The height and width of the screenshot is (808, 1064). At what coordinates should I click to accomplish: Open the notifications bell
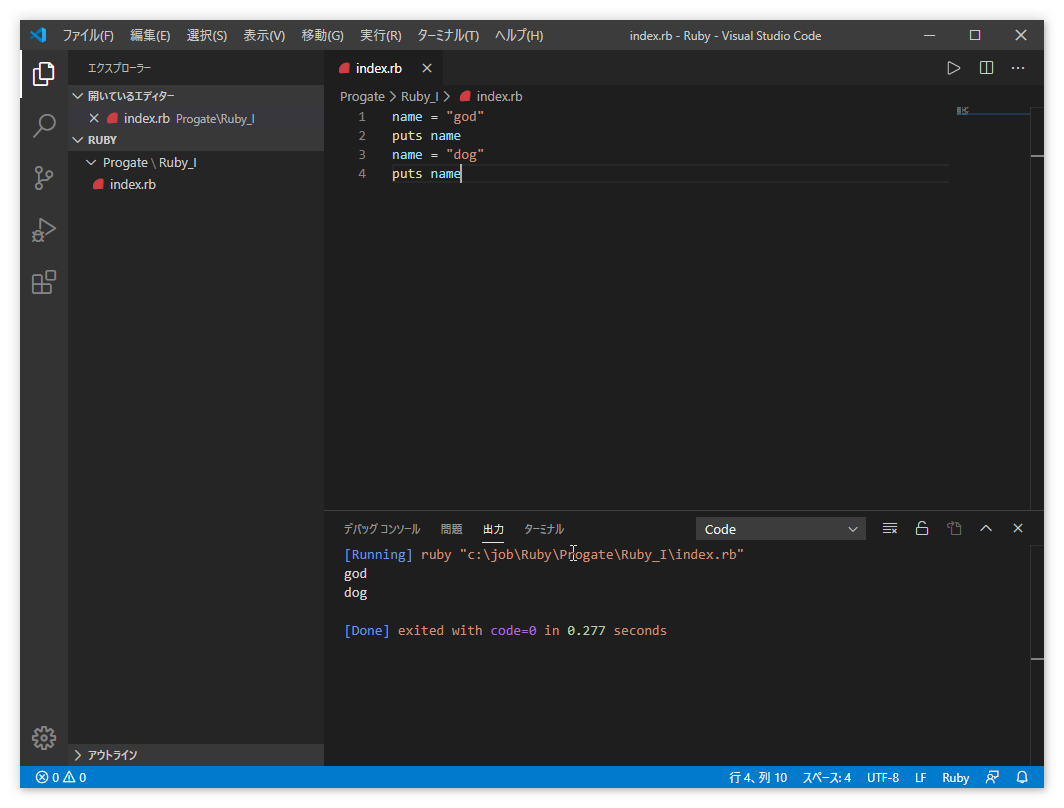tap(1022, 777)
